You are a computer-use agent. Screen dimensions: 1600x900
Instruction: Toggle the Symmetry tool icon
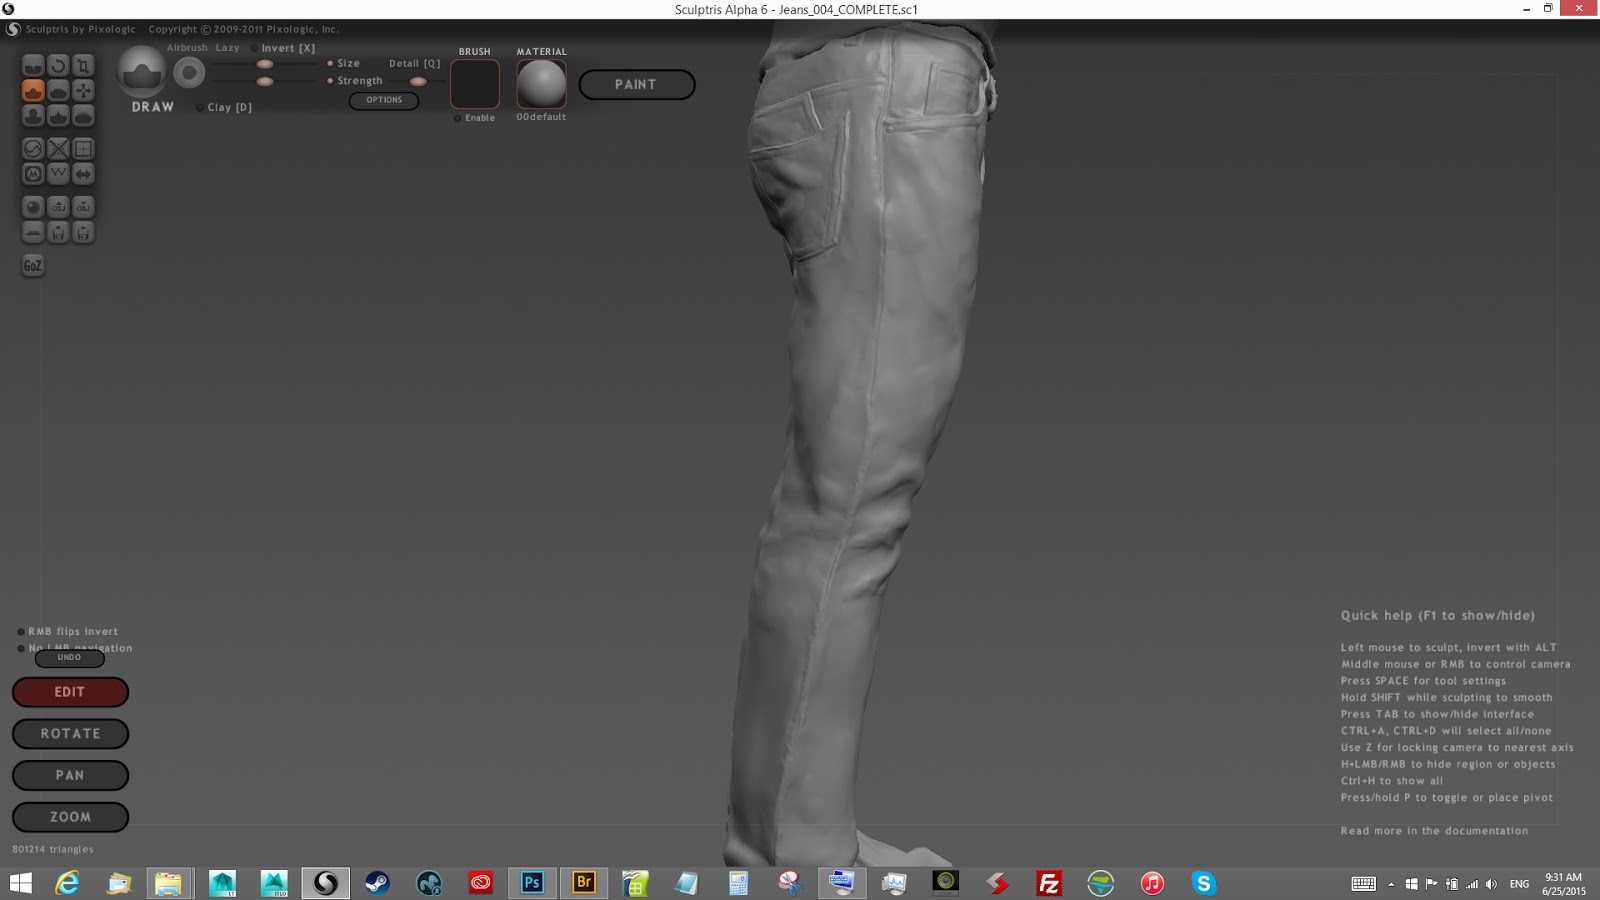point(83,174)
